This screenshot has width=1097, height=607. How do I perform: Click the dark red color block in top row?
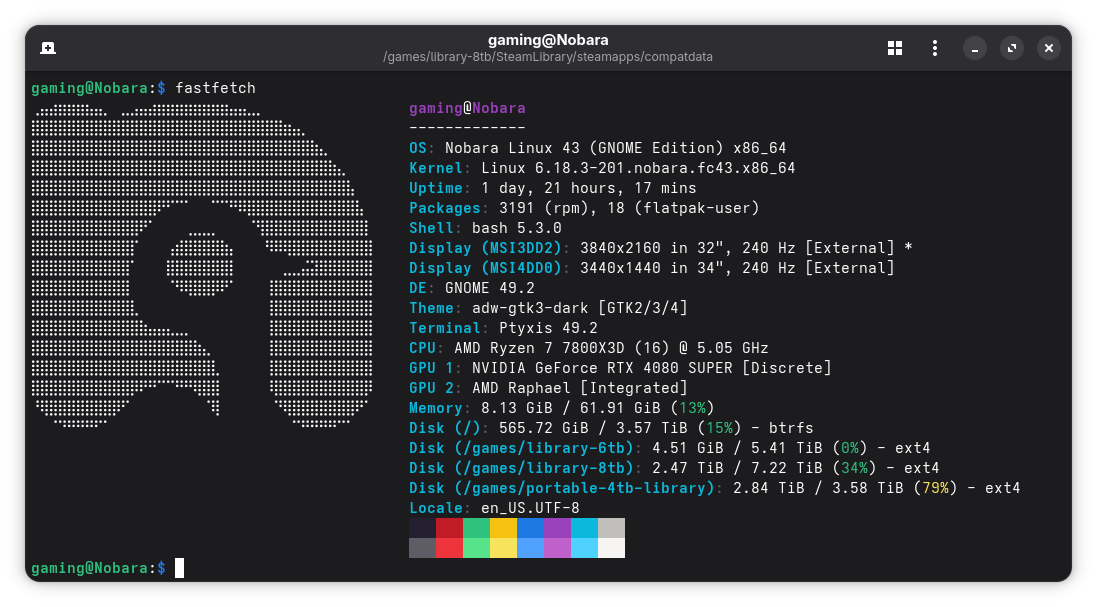pyautogui.click(x=449, y=528)
